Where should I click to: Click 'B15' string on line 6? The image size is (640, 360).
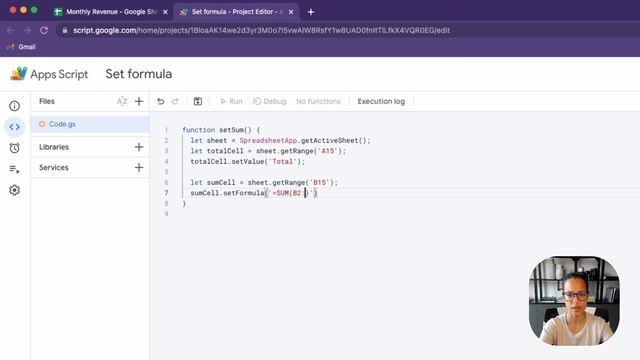pyautogui.click(x=319, y=182)
